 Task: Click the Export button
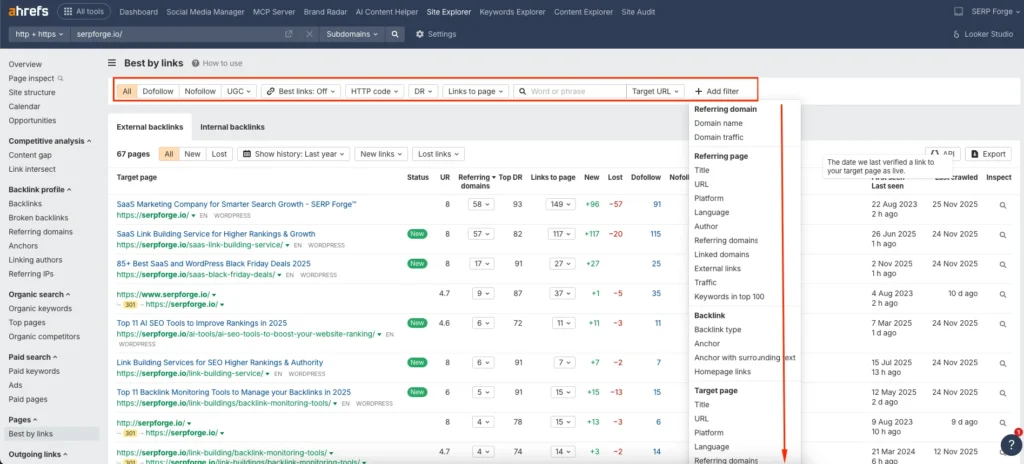988,154
